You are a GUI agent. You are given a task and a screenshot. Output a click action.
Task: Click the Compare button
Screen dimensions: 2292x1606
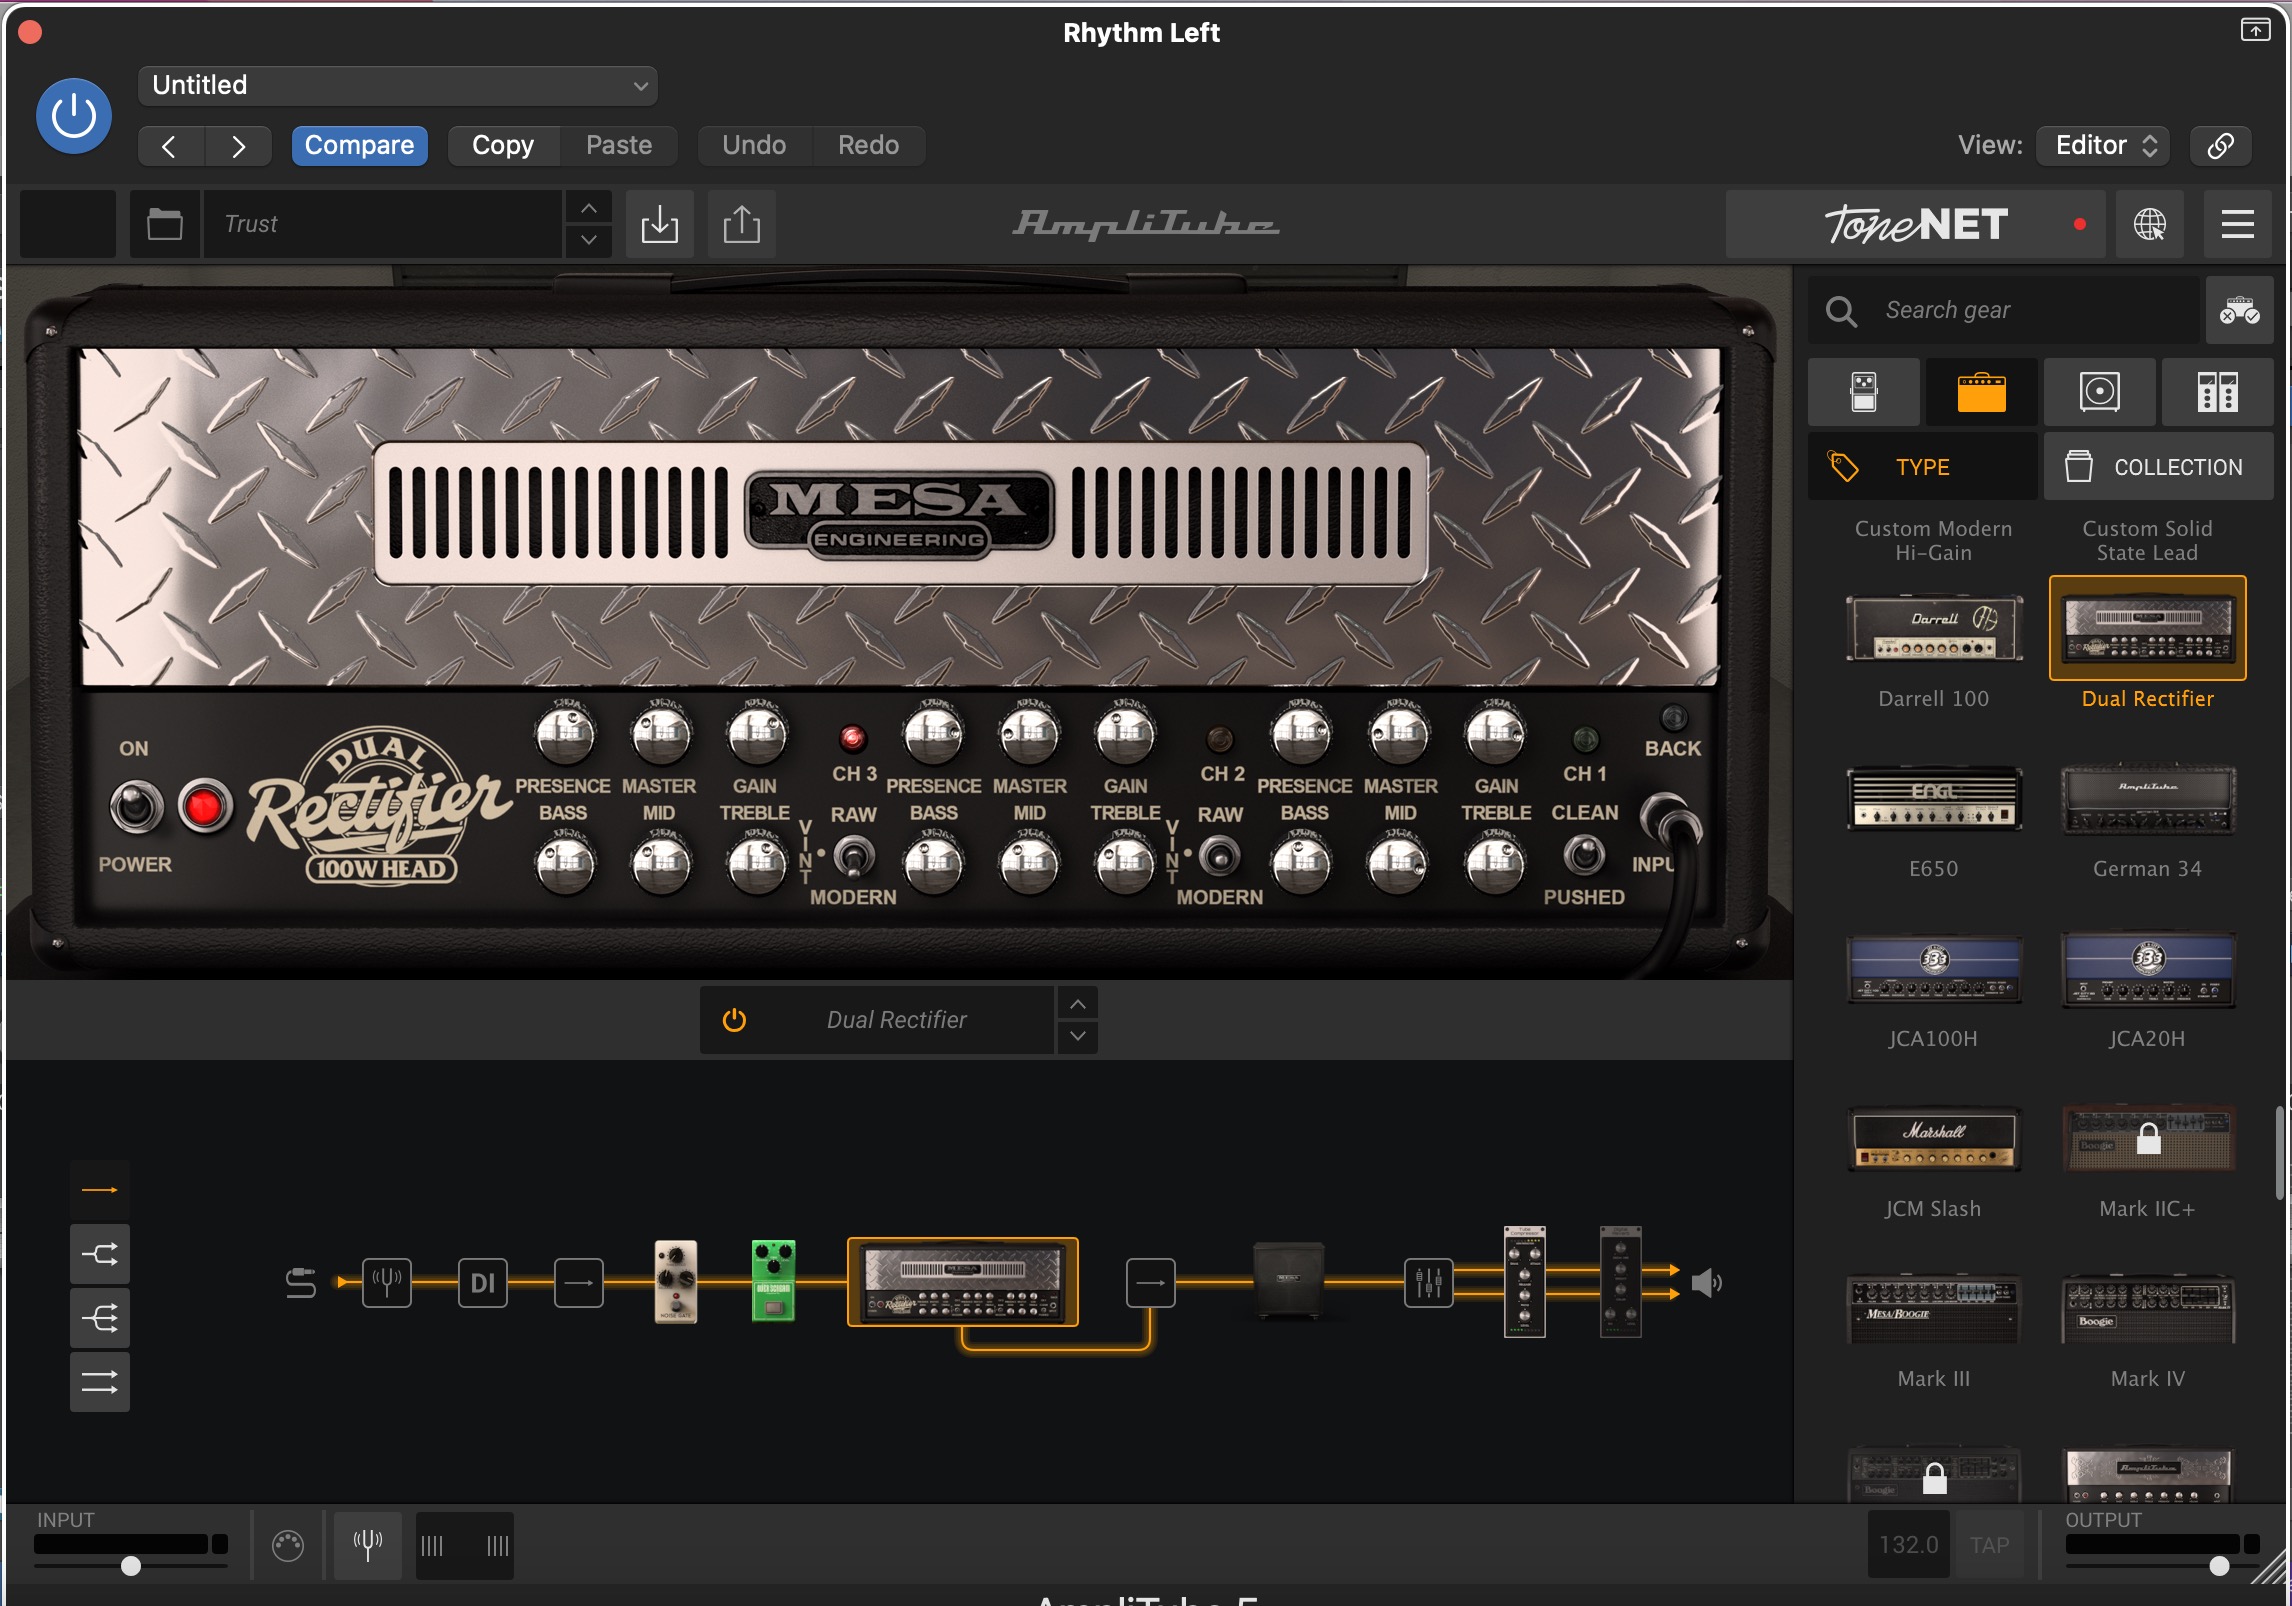(359, 146)
